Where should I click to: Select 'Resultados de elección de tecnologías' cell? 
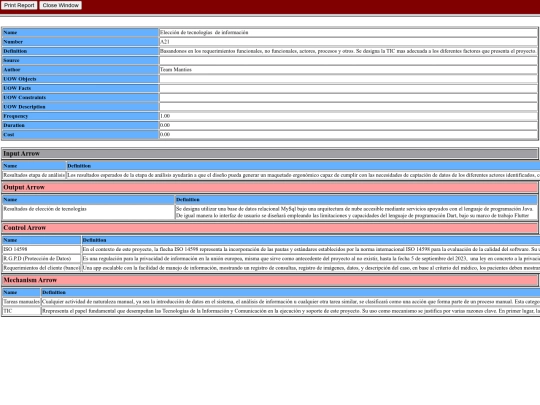(x=89, y=212)
